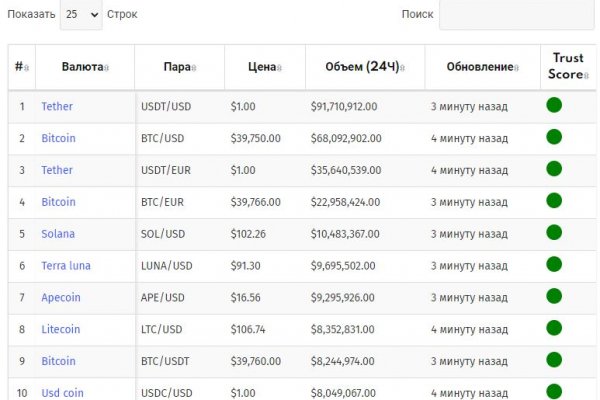Open the Terra luna currency link
600x400 pixels.
coord(66,266)
